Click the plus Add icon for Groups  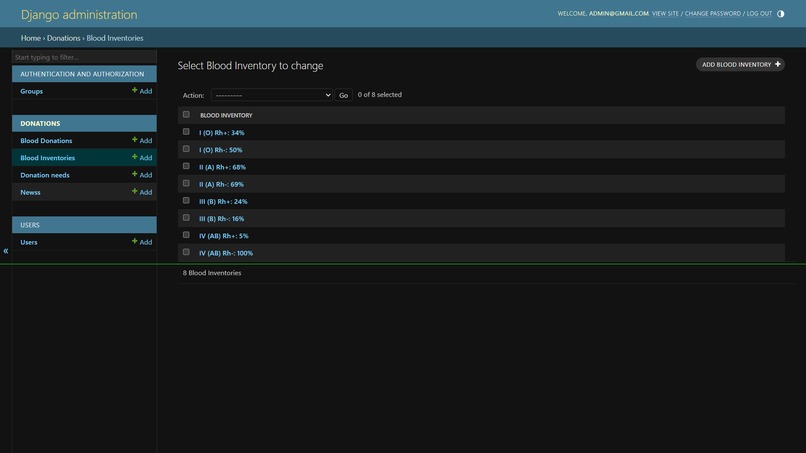[142, 91]
